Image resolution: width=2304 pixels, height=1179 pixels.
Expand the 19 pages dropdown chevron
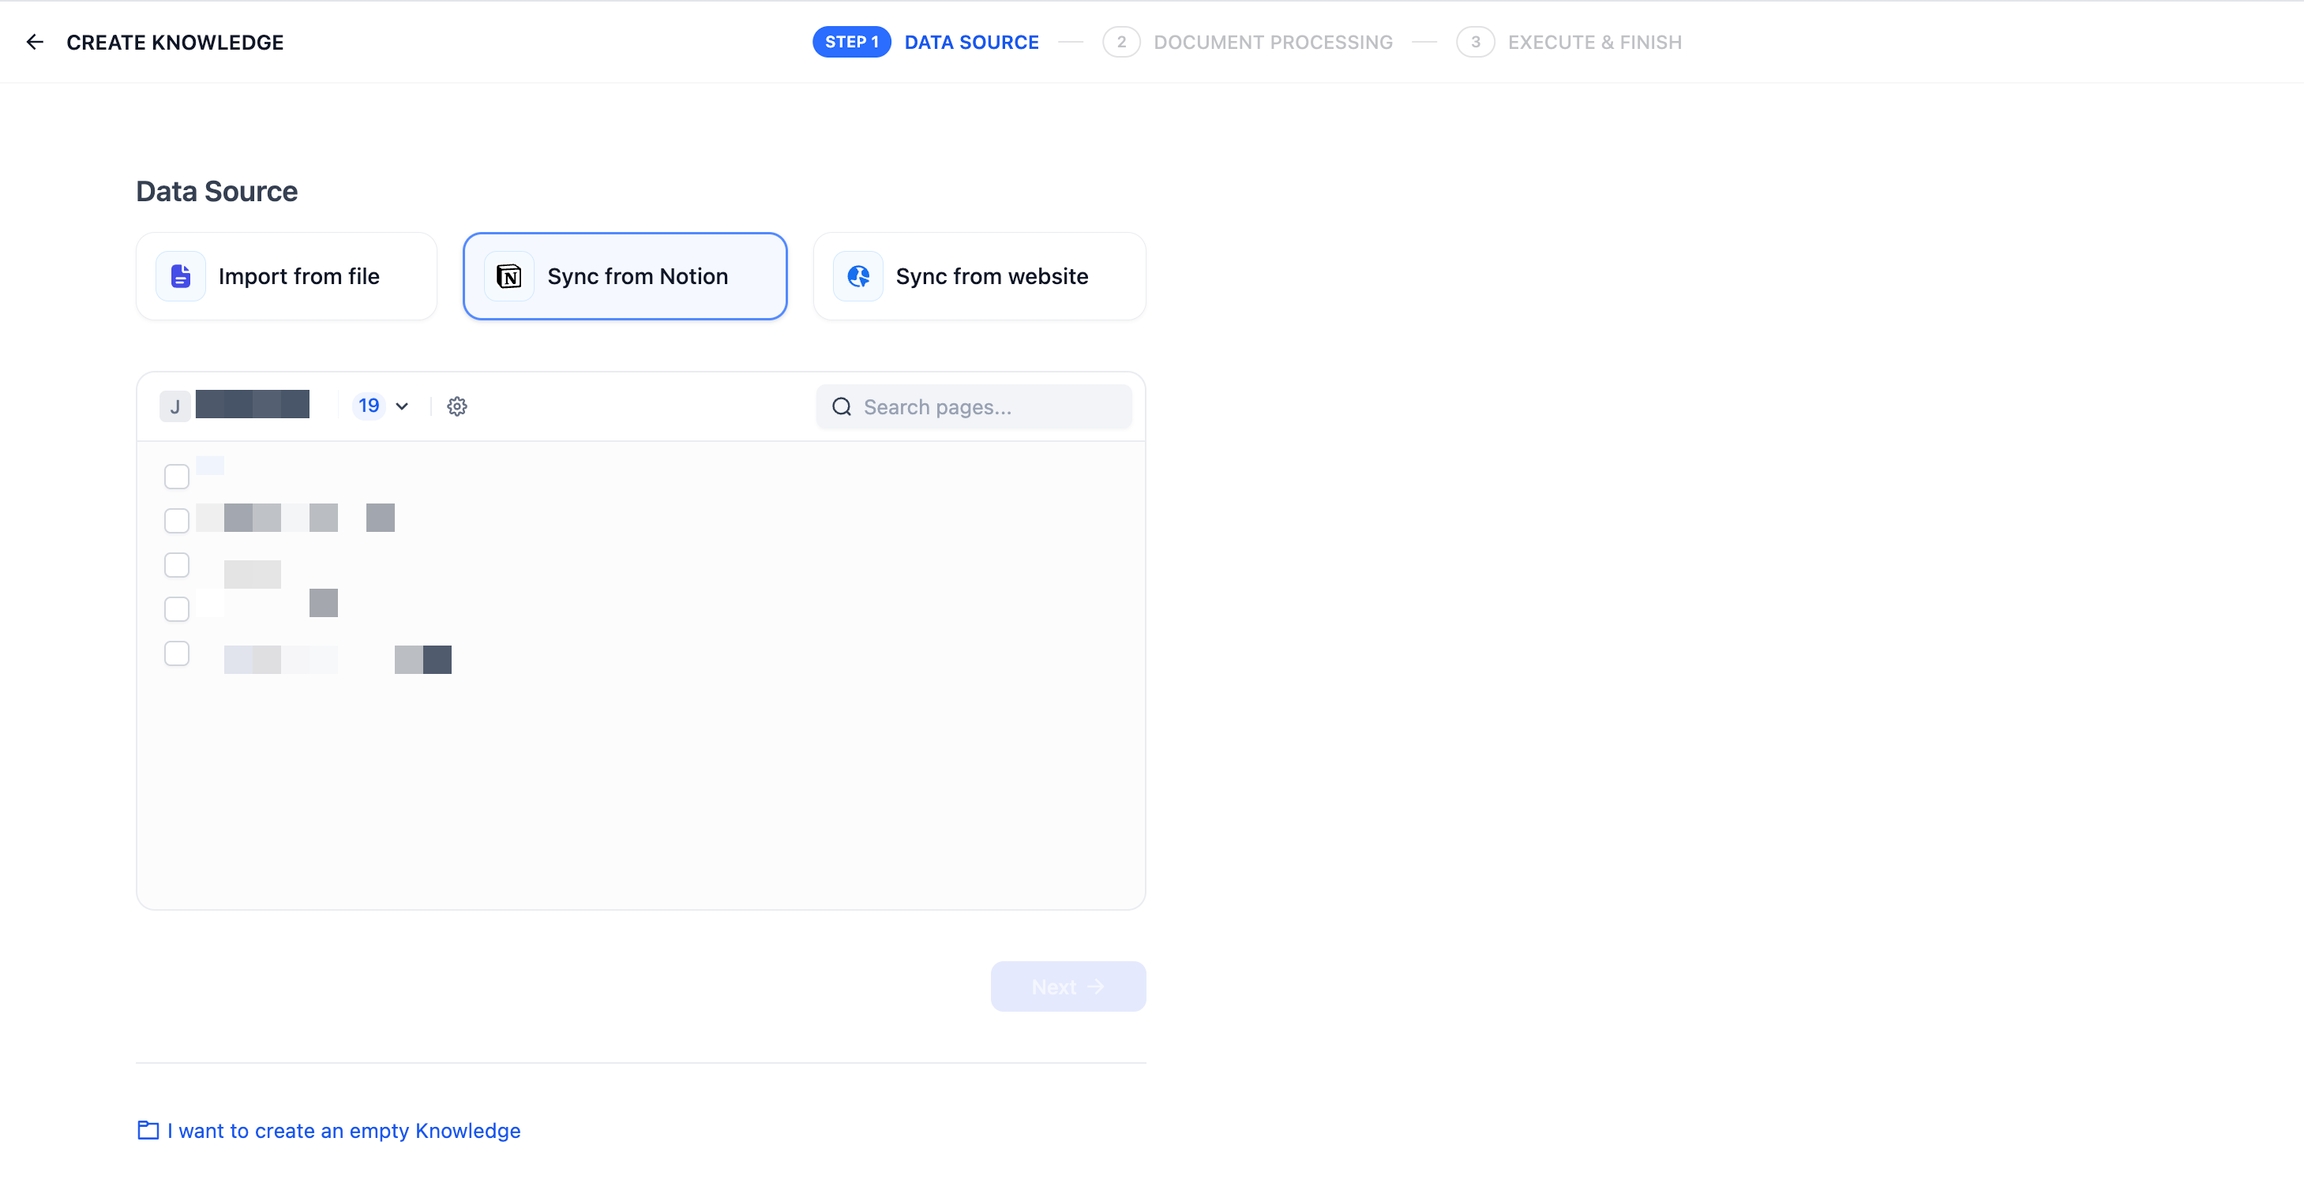point(402,406)
